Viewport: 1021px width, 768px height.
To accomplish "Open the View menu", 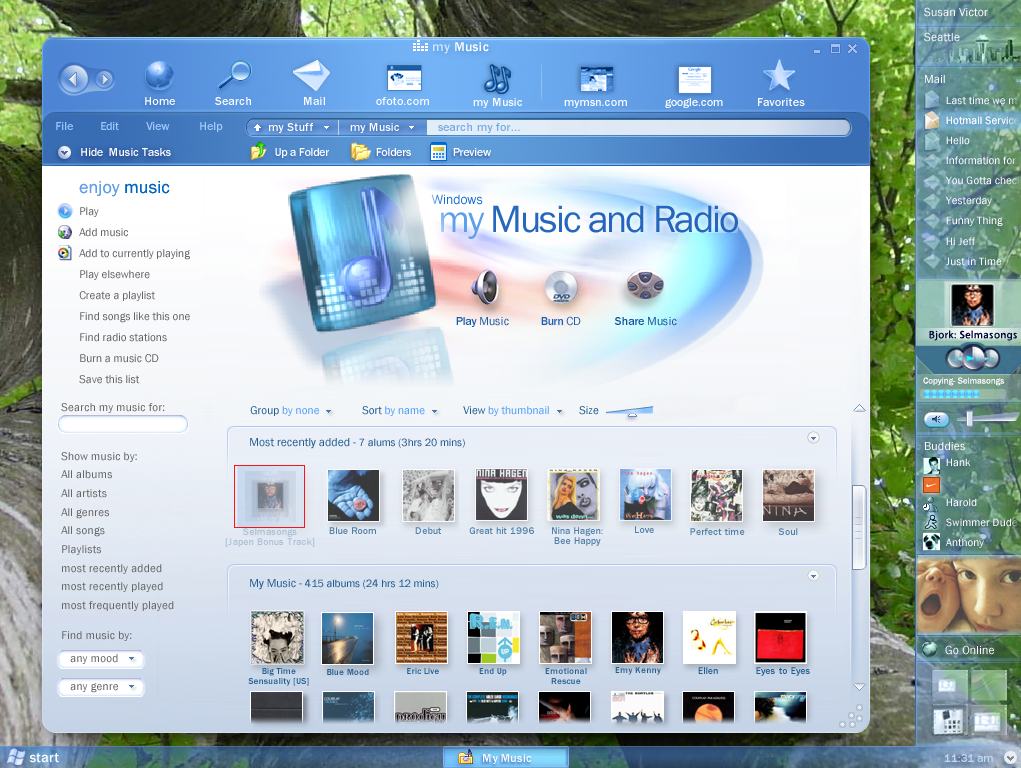I will tap(158, 126).
